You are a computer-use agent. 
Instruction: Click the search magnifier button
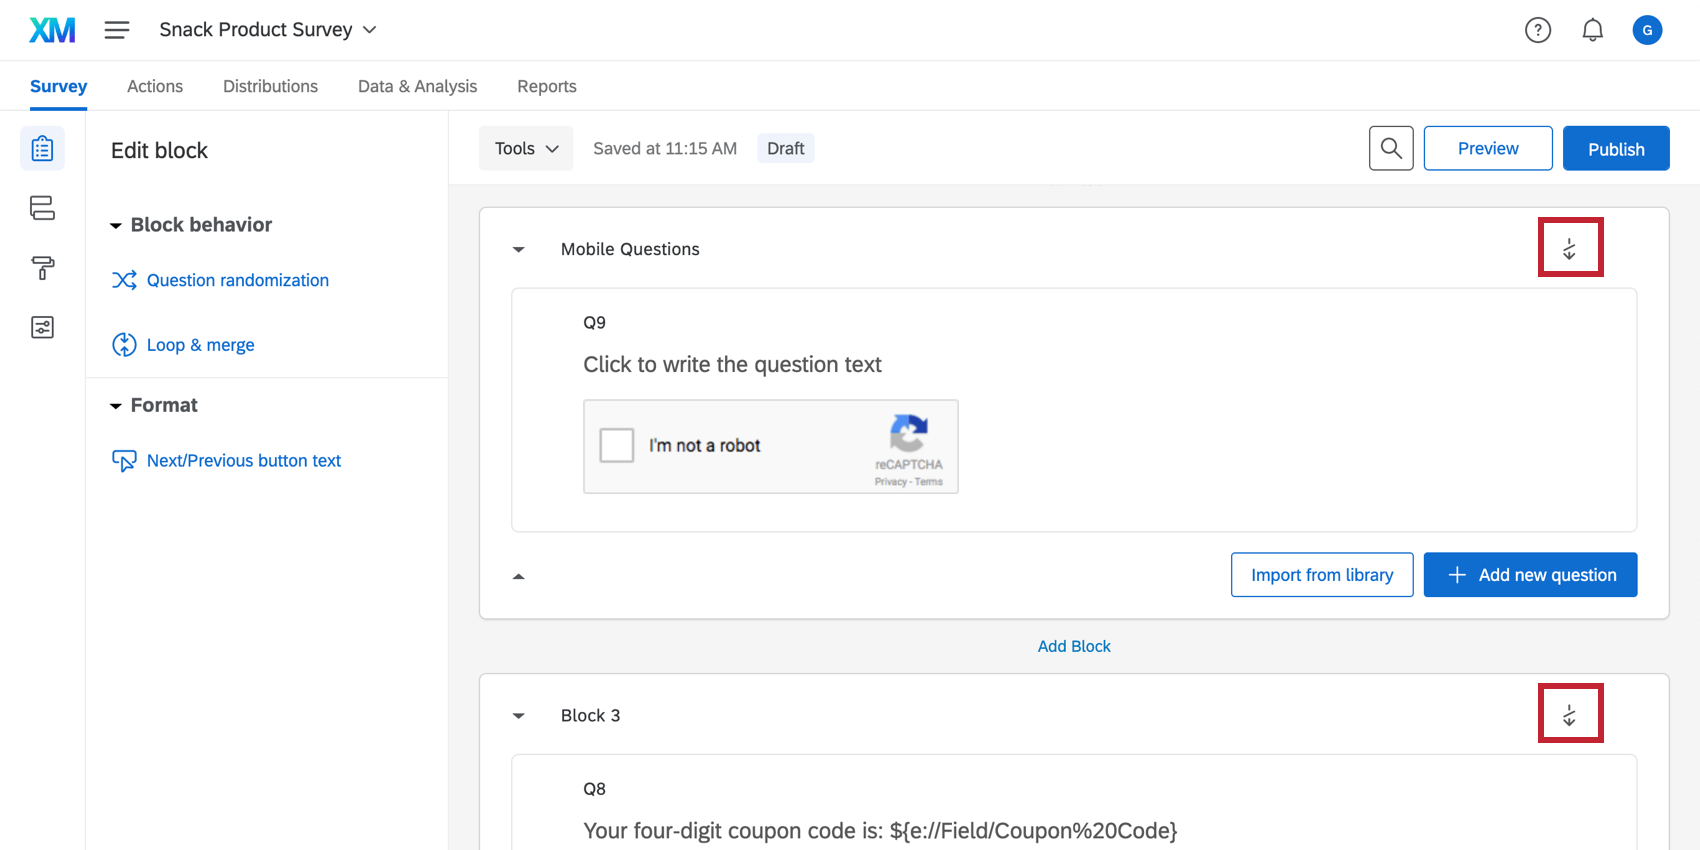point(1390,148)
